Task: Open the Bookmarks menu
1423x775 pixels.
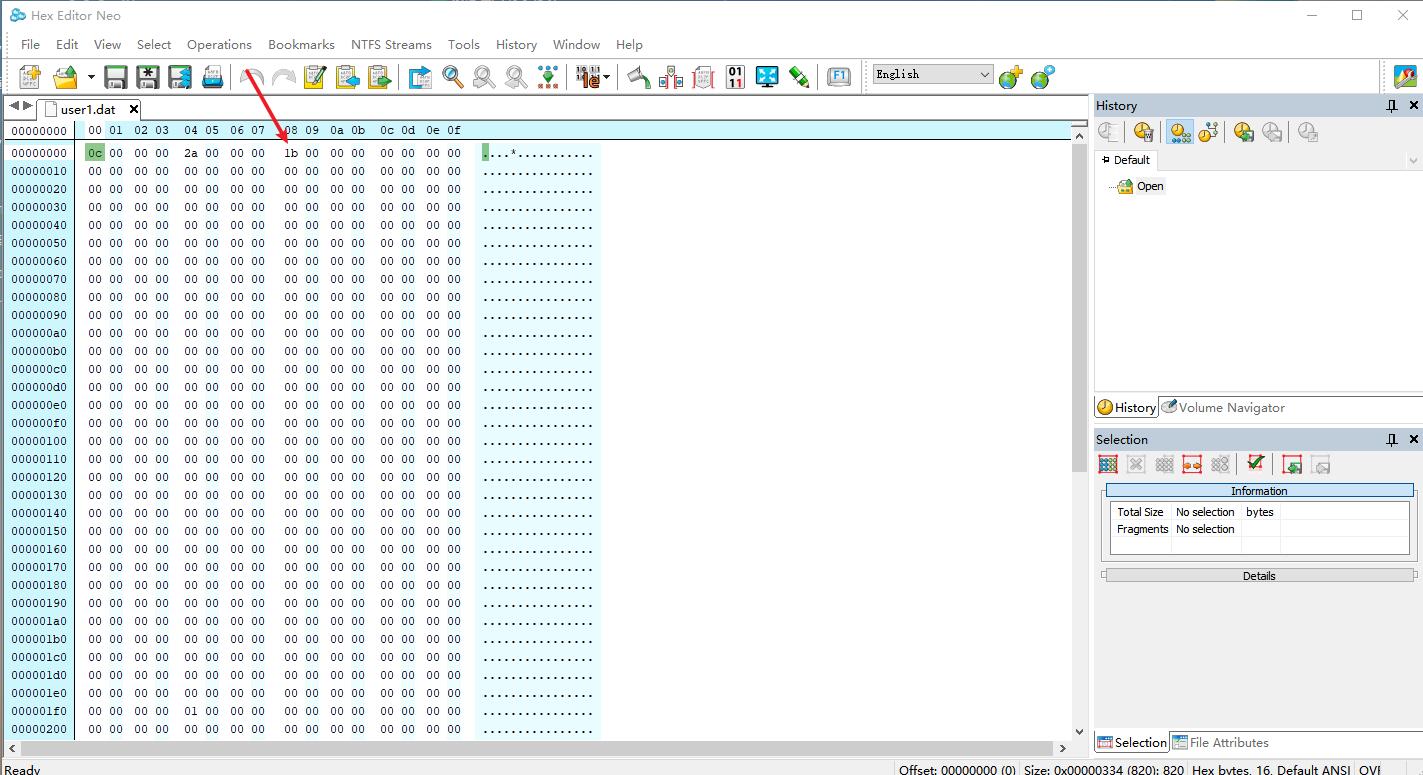Action: [301, 44]
